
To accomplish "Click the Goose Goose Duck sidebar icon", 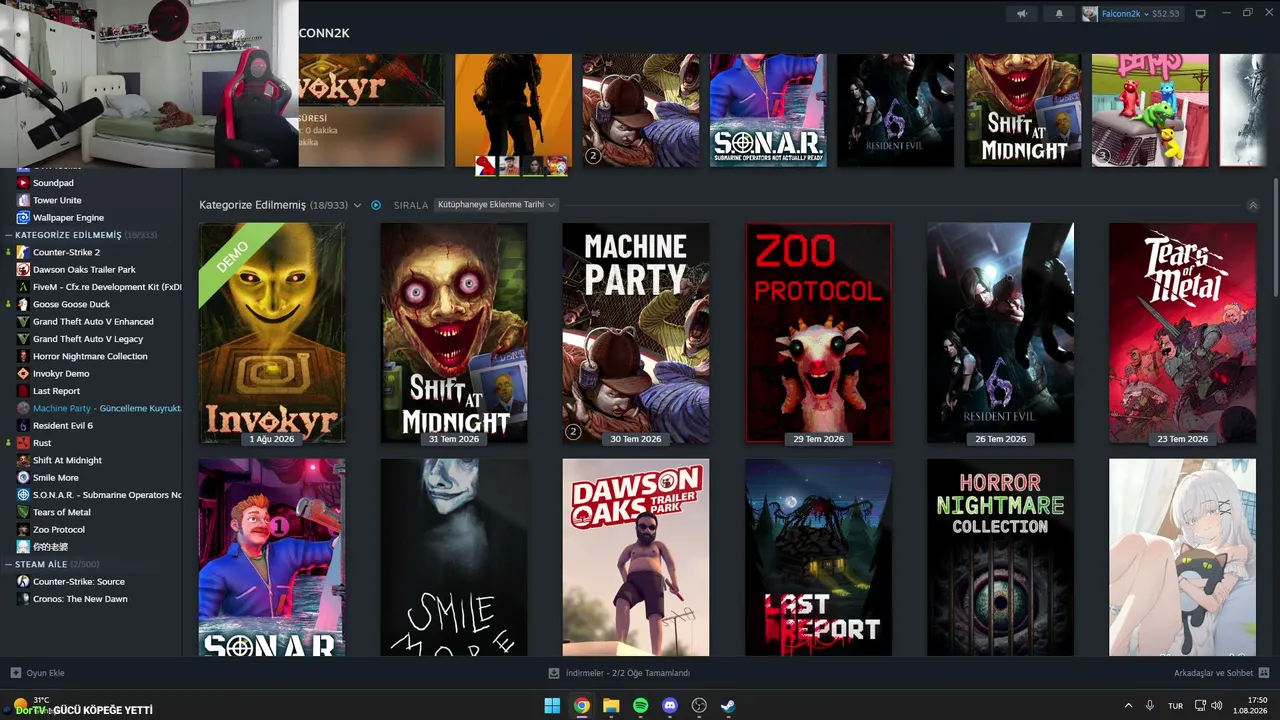I will [x=23, y=304].
